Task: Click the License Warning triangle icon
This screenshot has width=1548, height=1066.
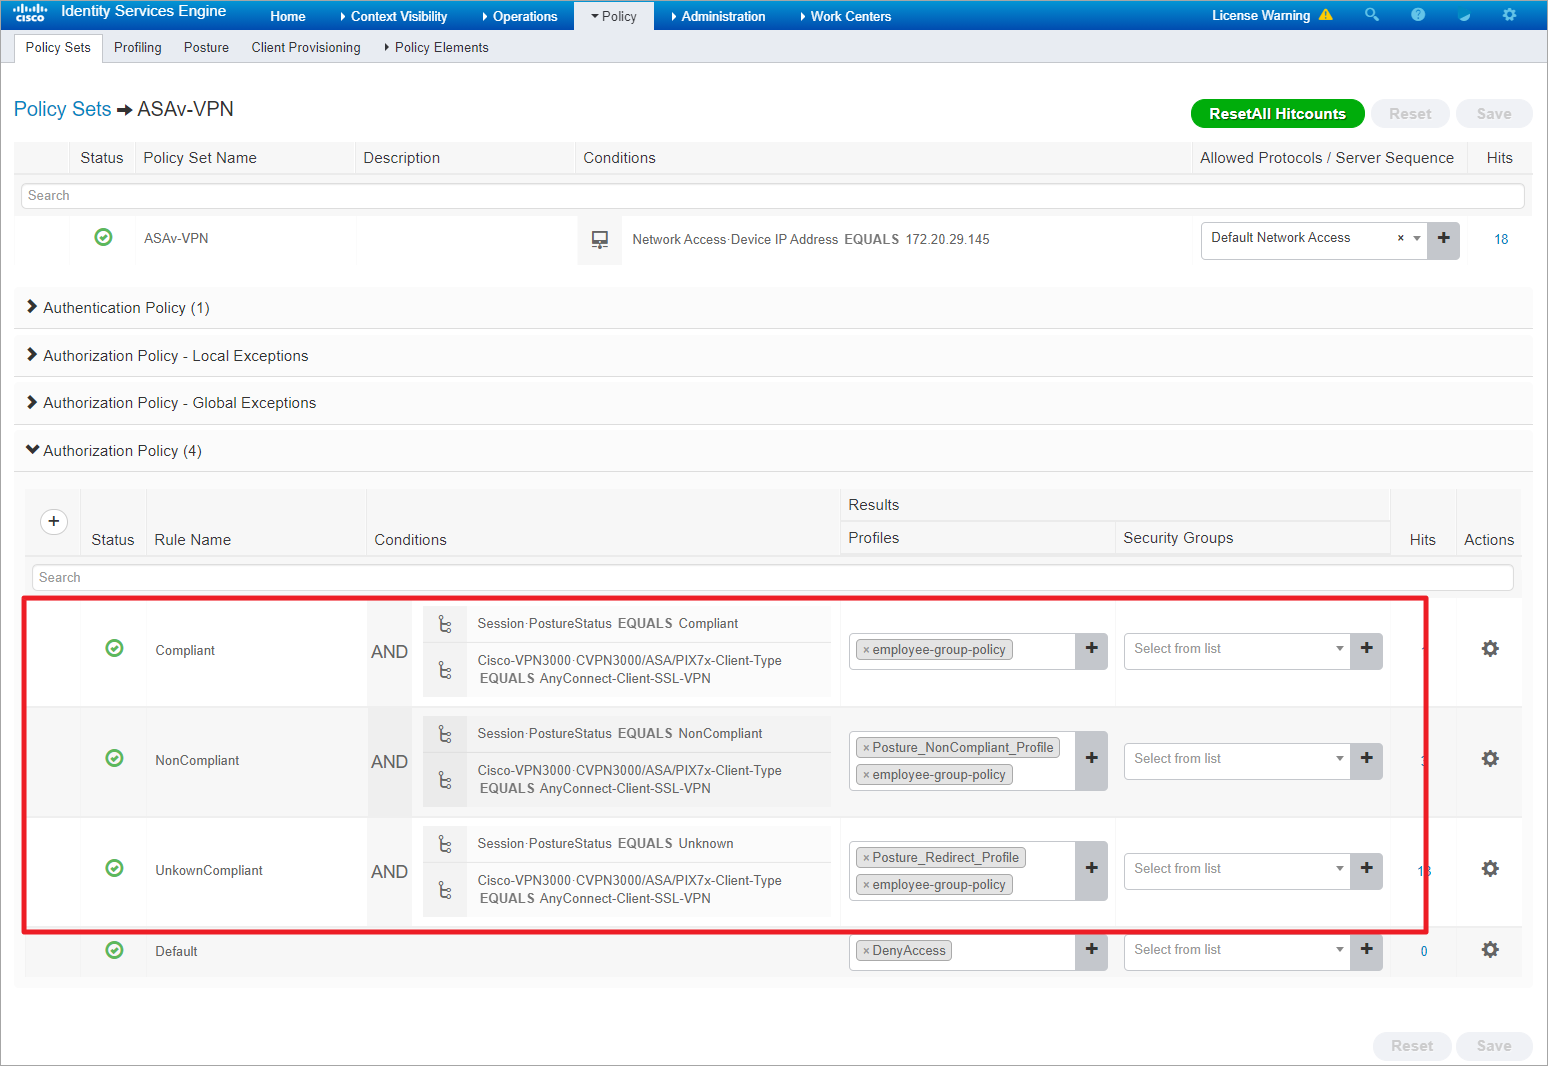Action: [1326, 15]
